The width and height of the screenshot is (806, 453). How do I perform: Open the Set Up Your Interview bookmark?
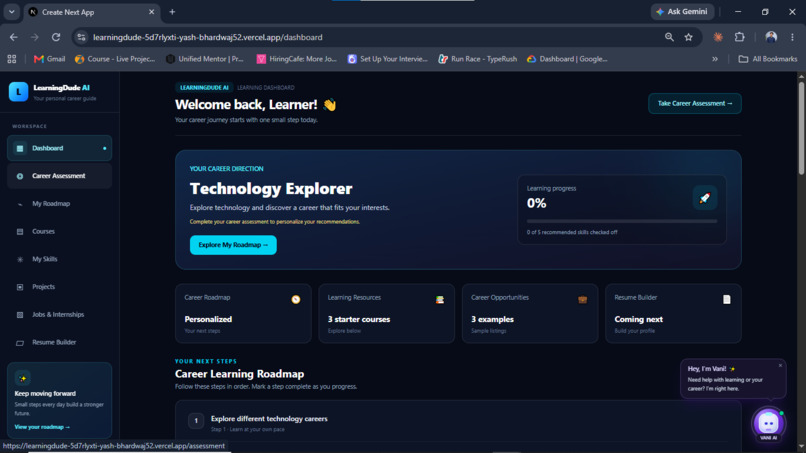(388, 59)
